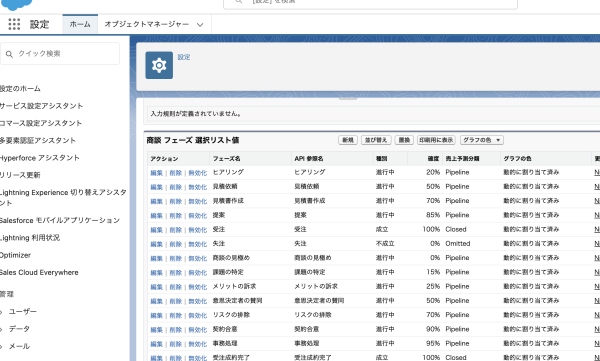Open Sales Cloud Everywhere in sidebar
This screenshot has width=600, height=361.
(x=39, y=272)
